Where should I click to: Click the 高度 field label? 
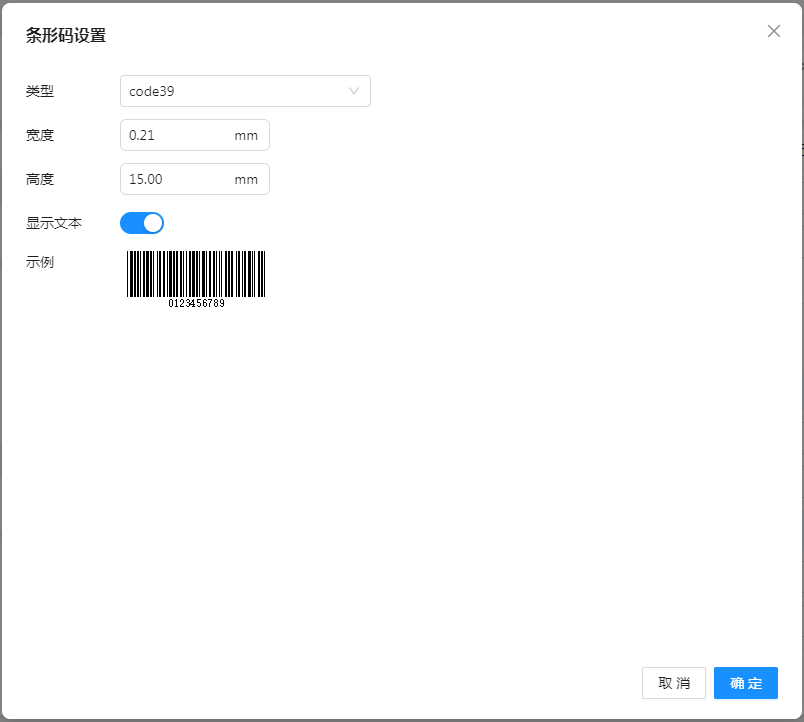(40, 179)
